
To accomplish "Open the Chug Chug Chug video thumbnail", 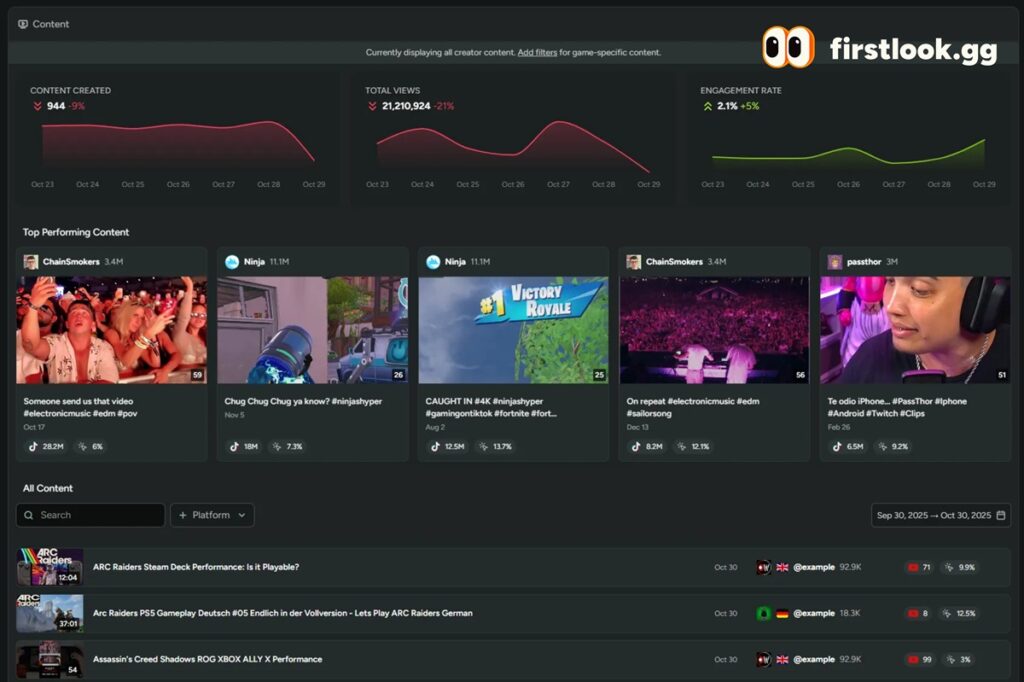I will point(313,330).
